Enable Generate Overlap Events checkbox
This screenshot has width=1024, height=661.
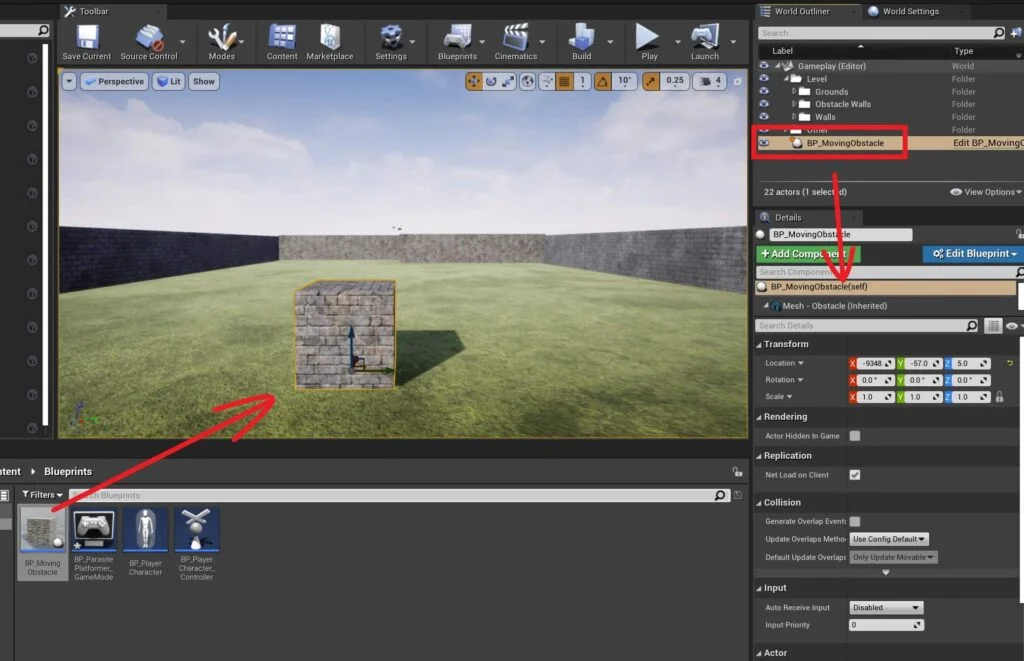854,521
